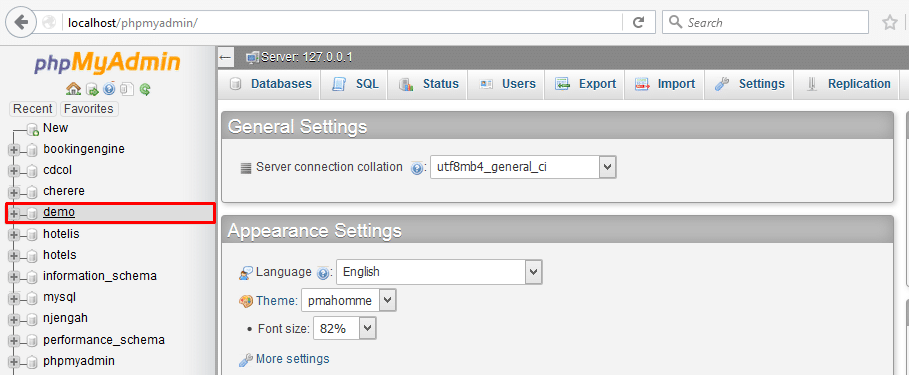Open the Import tab
Image resolution: width=909 pixels, height=375 pixels.
coord(664,84)
